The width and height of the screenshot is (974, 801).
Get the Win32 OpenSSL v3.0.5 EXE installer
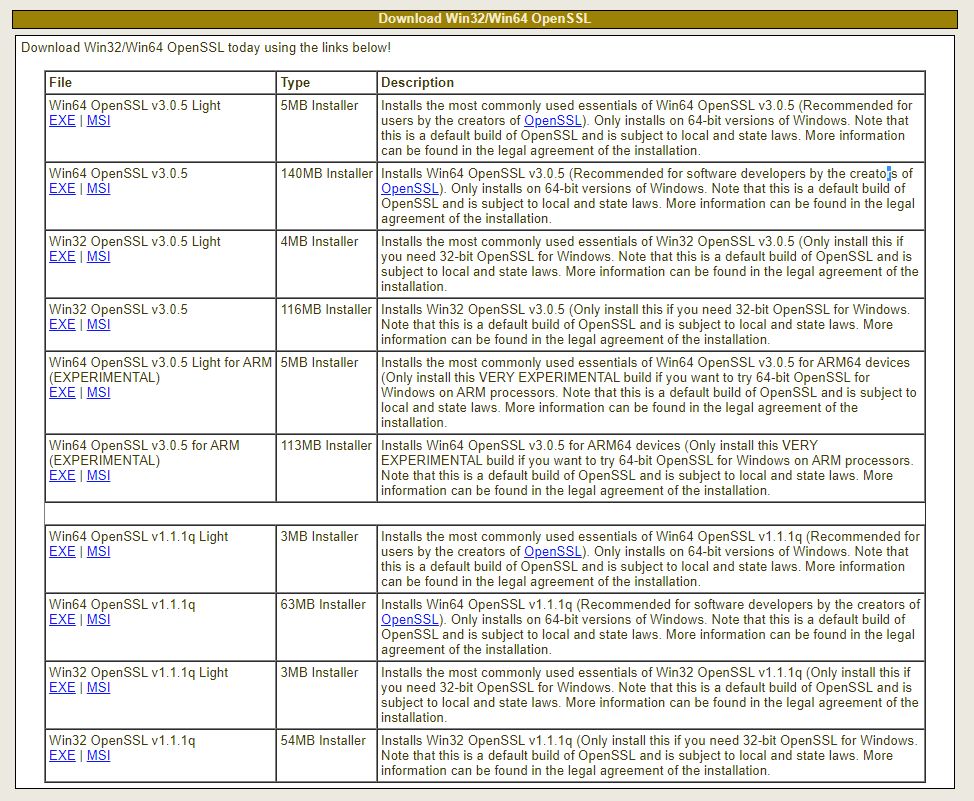pyautogui.click(x=62, y=325)
